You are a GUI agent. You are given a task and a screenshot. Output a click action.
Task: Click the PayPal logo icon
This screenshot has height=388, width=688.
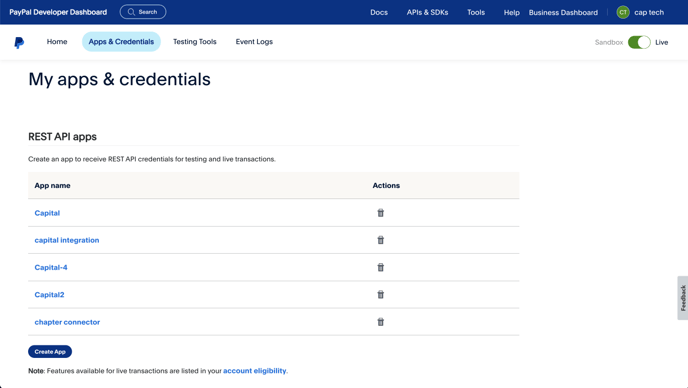pyautogui.click(x=19, y=43)
